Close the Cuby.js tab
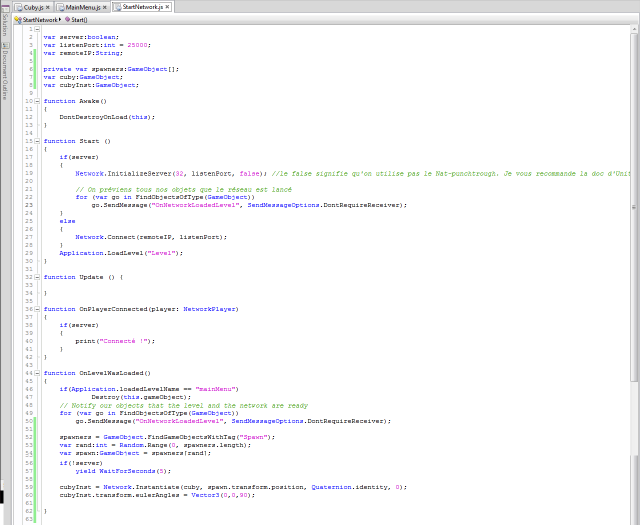 click(x=47, y=7)
